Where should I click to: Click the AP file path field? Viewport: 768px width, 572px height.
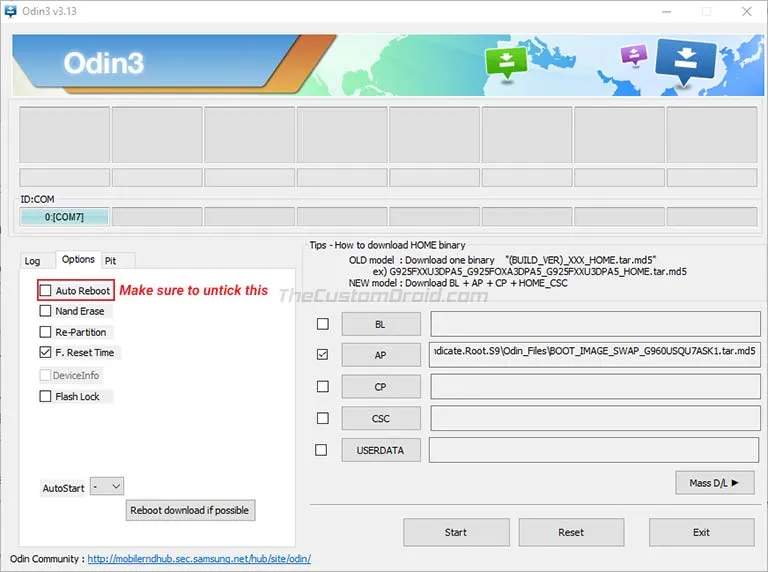pos(594,355)
